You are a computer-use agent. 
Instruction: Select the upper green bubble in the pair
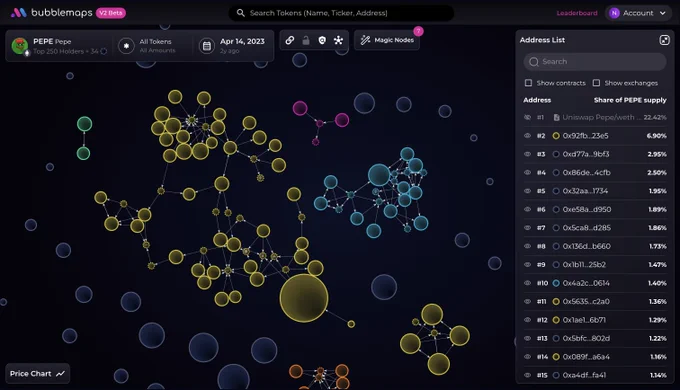click(x=85, y=124)
